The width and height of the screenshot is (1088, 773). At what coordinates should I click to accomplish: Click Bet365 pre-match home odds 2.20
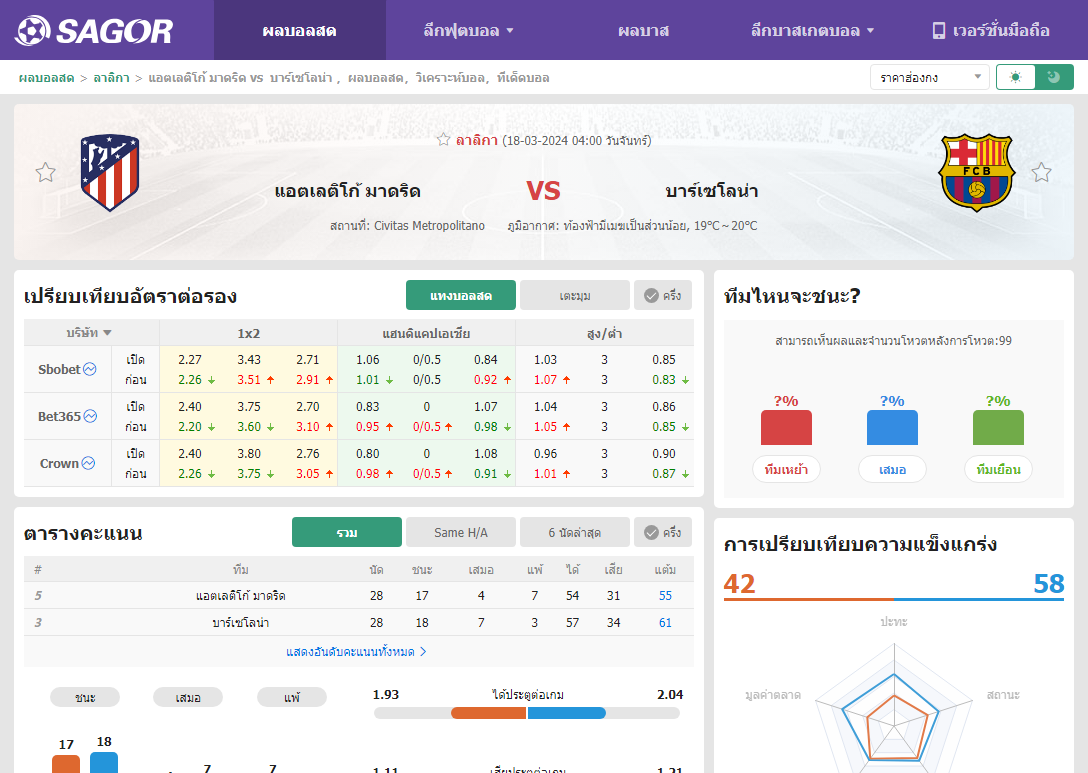pyautogui.click(x=189, y=427)
